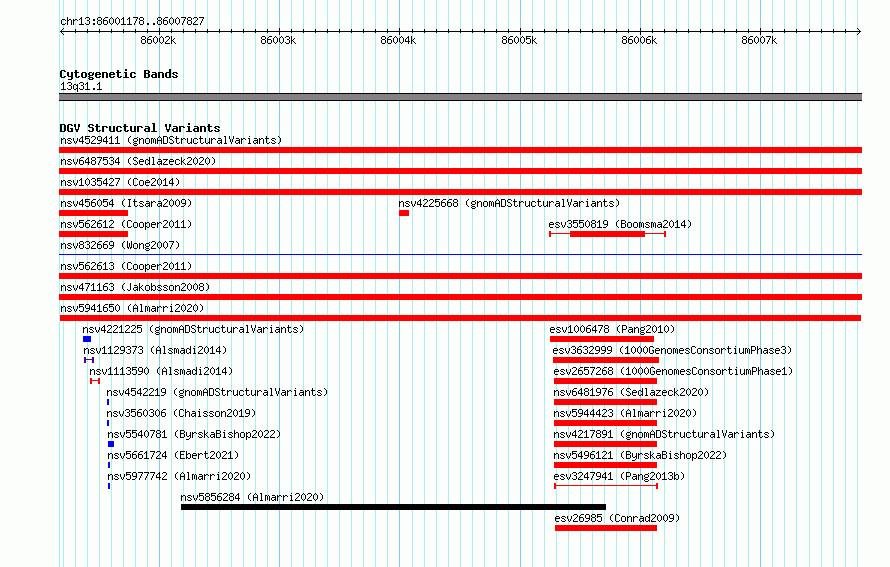
Task: Click the gray 13q31.1 band bar
Action: (x=460, y=97)
